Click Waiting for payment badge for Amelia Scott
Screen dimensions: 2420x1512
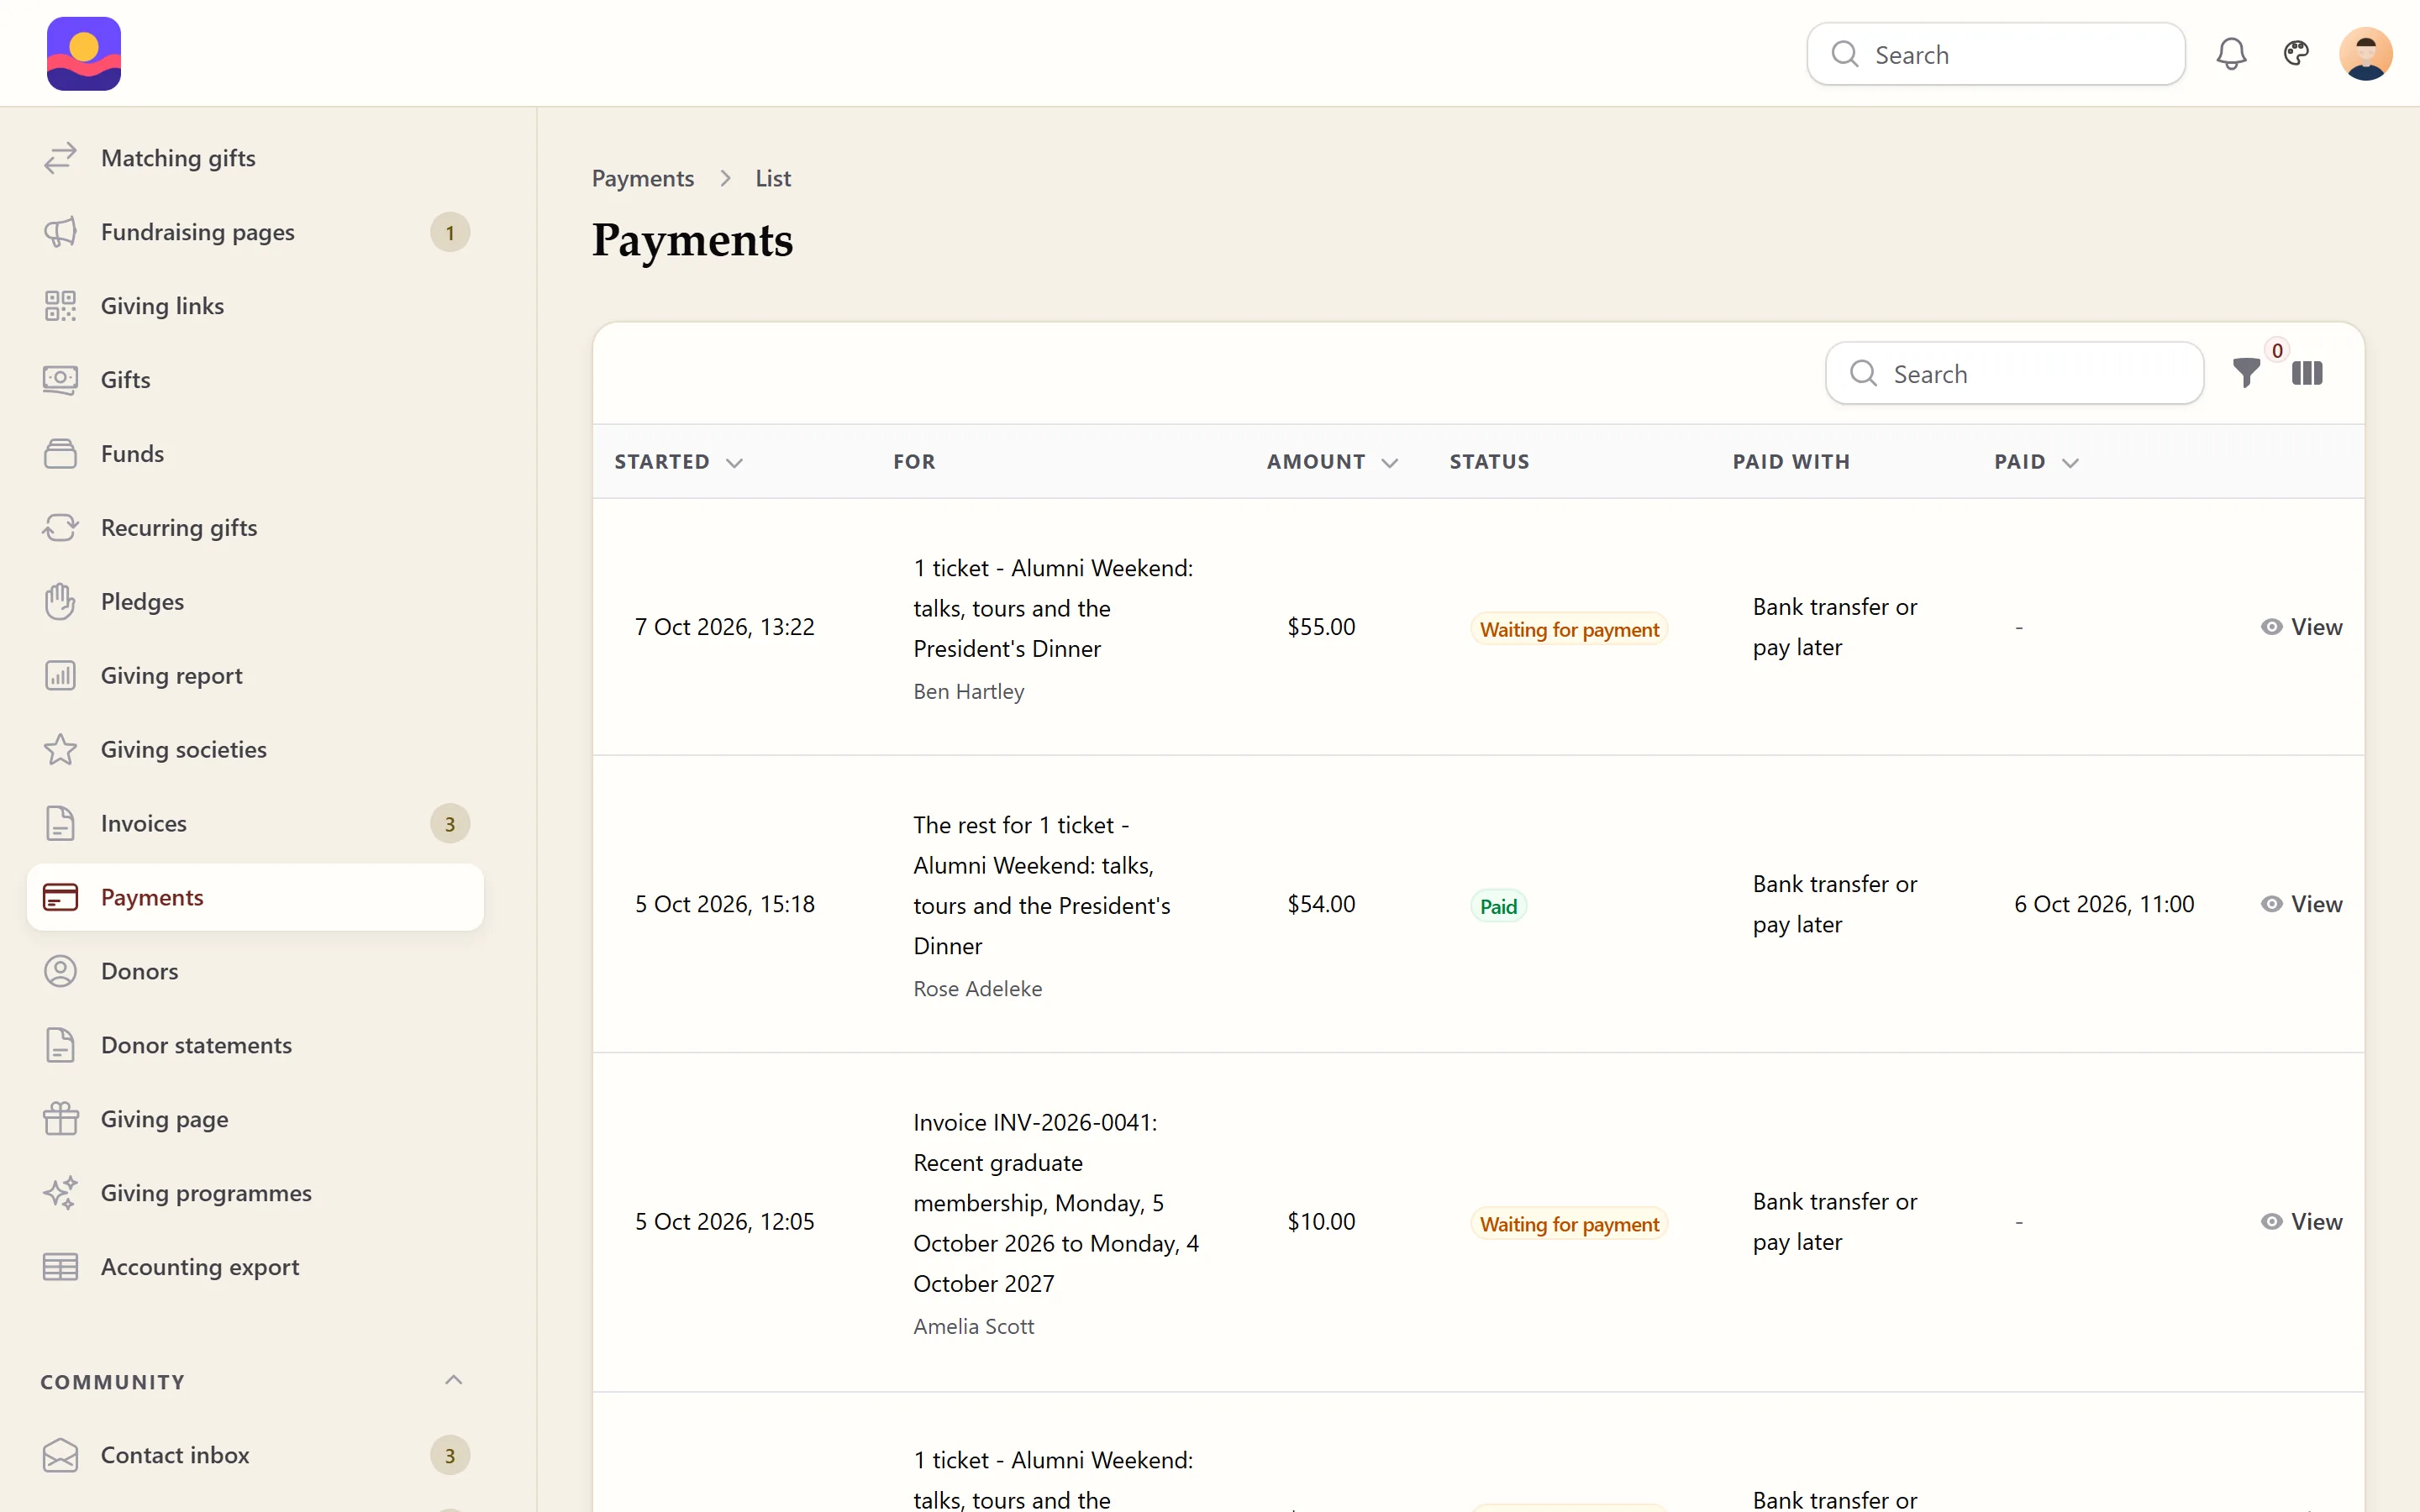pos(1569,1224)
